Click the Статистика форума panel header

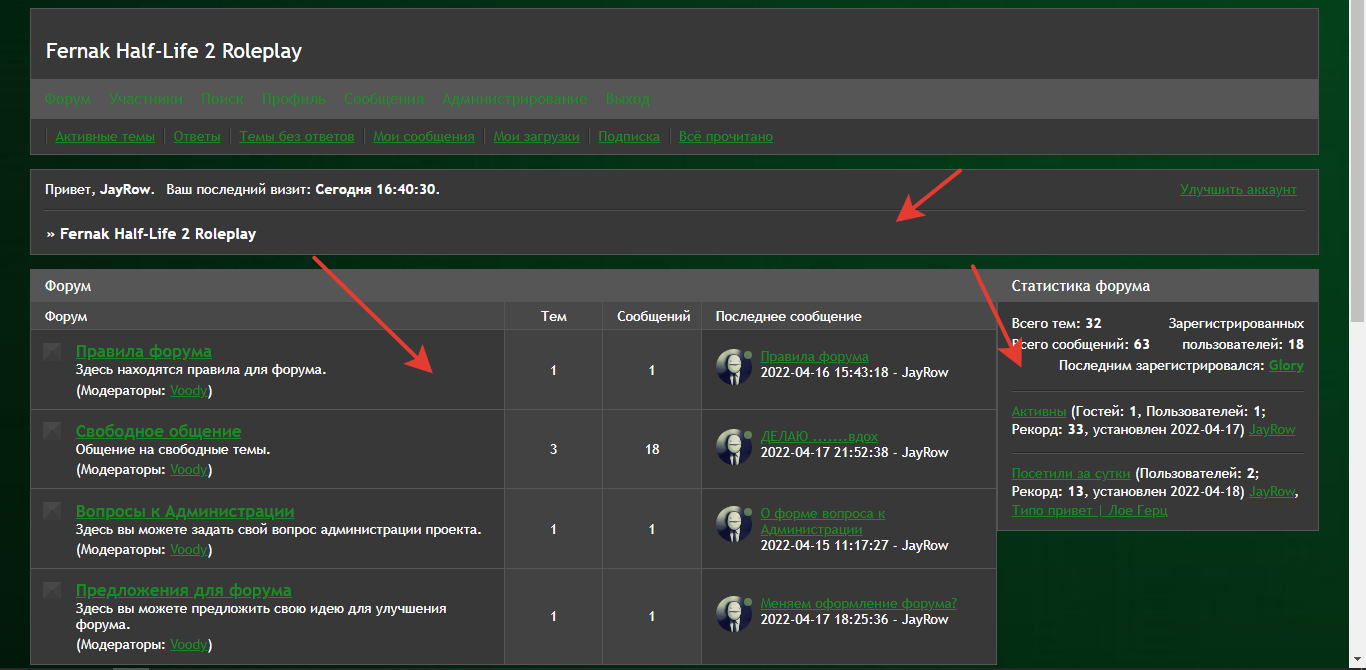1158,286
